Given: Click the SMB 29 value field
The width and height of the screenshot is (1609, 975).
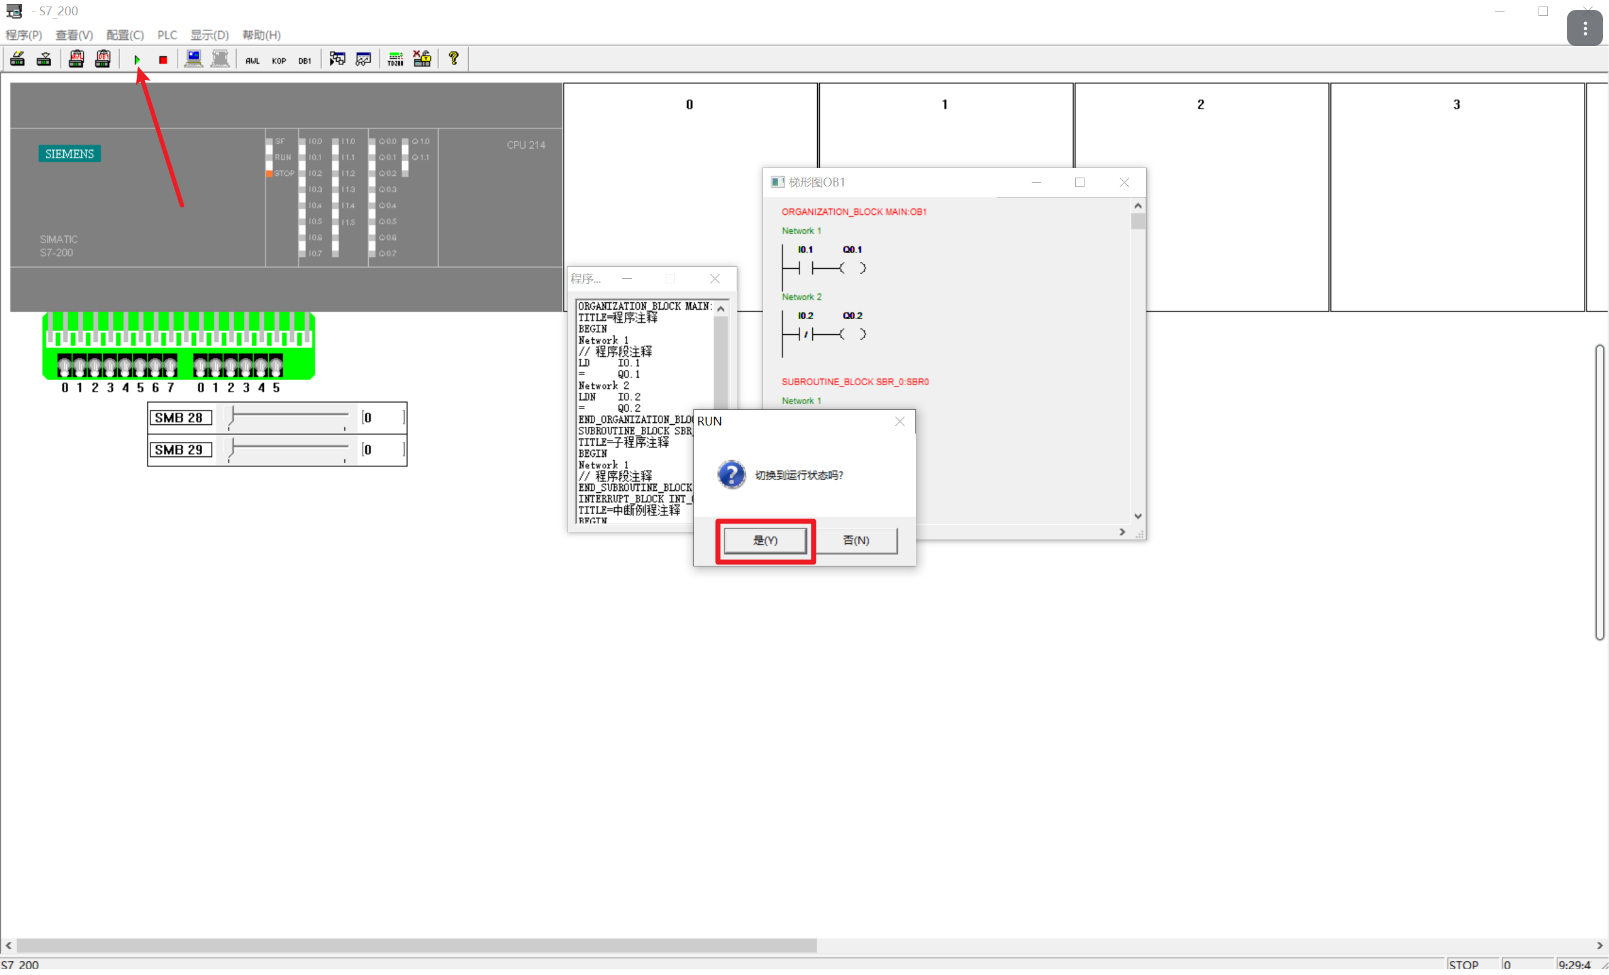Looking at the screenshot, I should tap(384, 450).
